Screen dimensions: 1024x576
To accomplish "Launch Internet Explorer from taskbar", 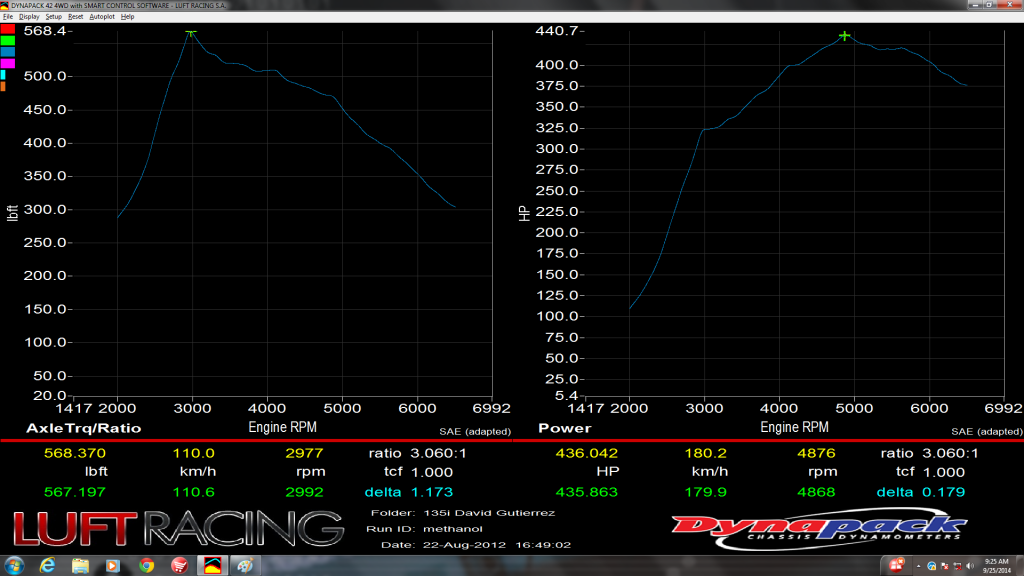I will [47, 565].
